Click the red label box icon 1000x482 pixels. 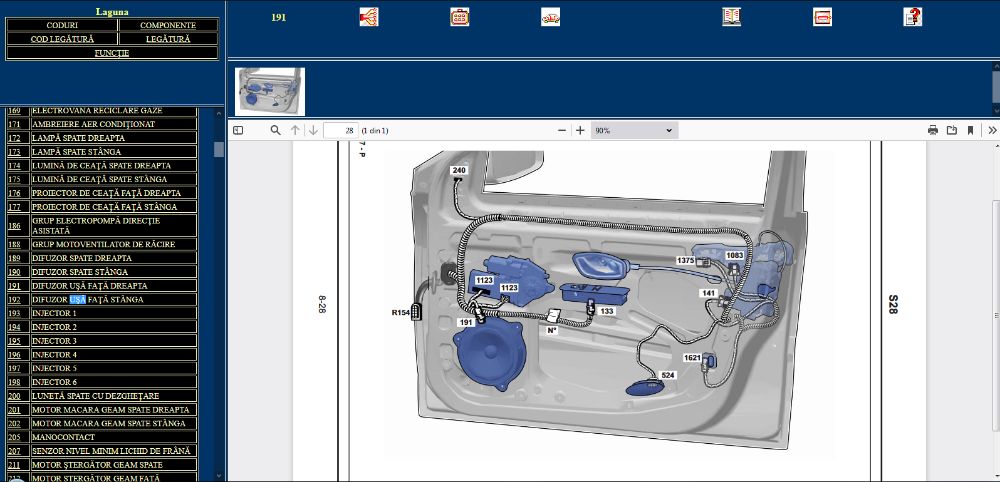(x=822, y=17)
